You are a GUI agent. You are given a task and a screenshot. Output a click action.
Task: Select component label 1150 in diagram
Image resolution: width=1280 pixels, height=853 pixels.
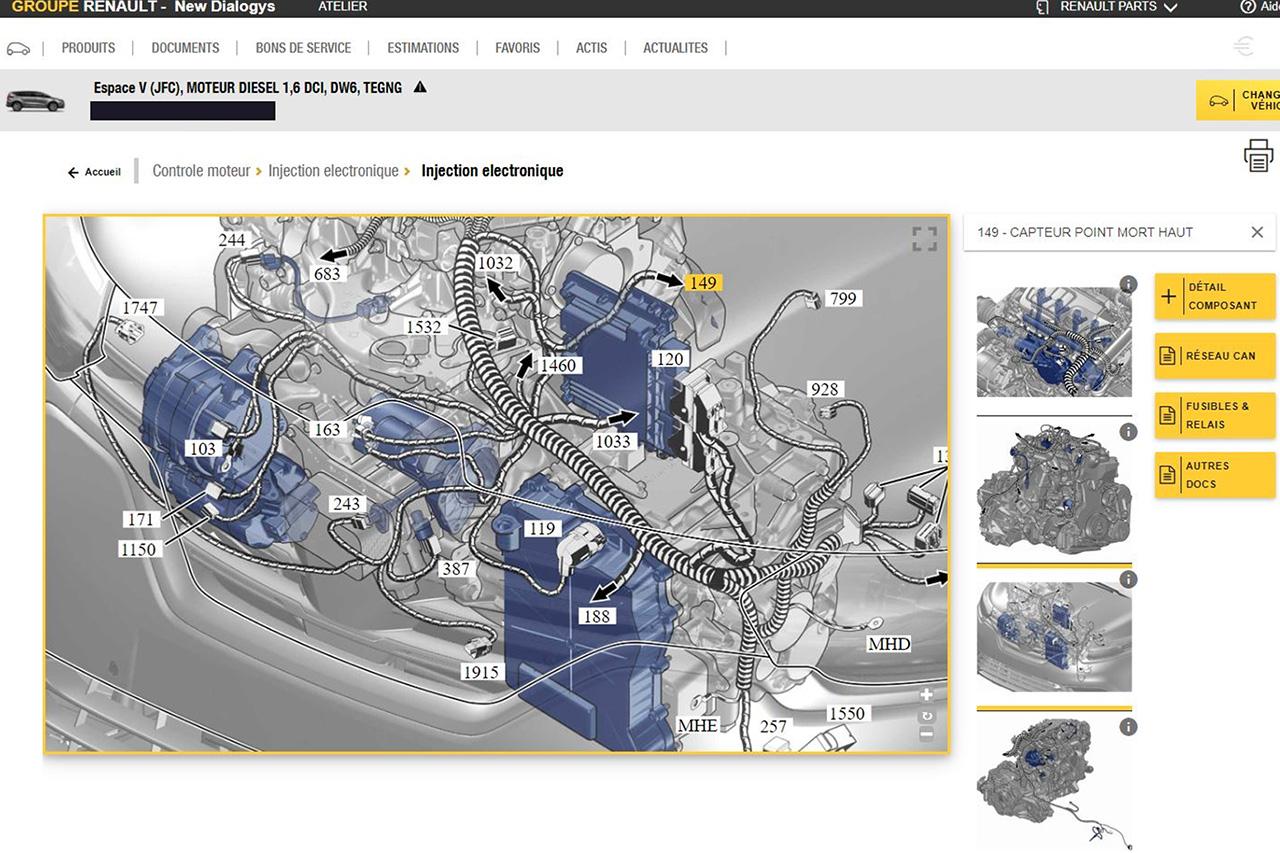tap(138, 549)
